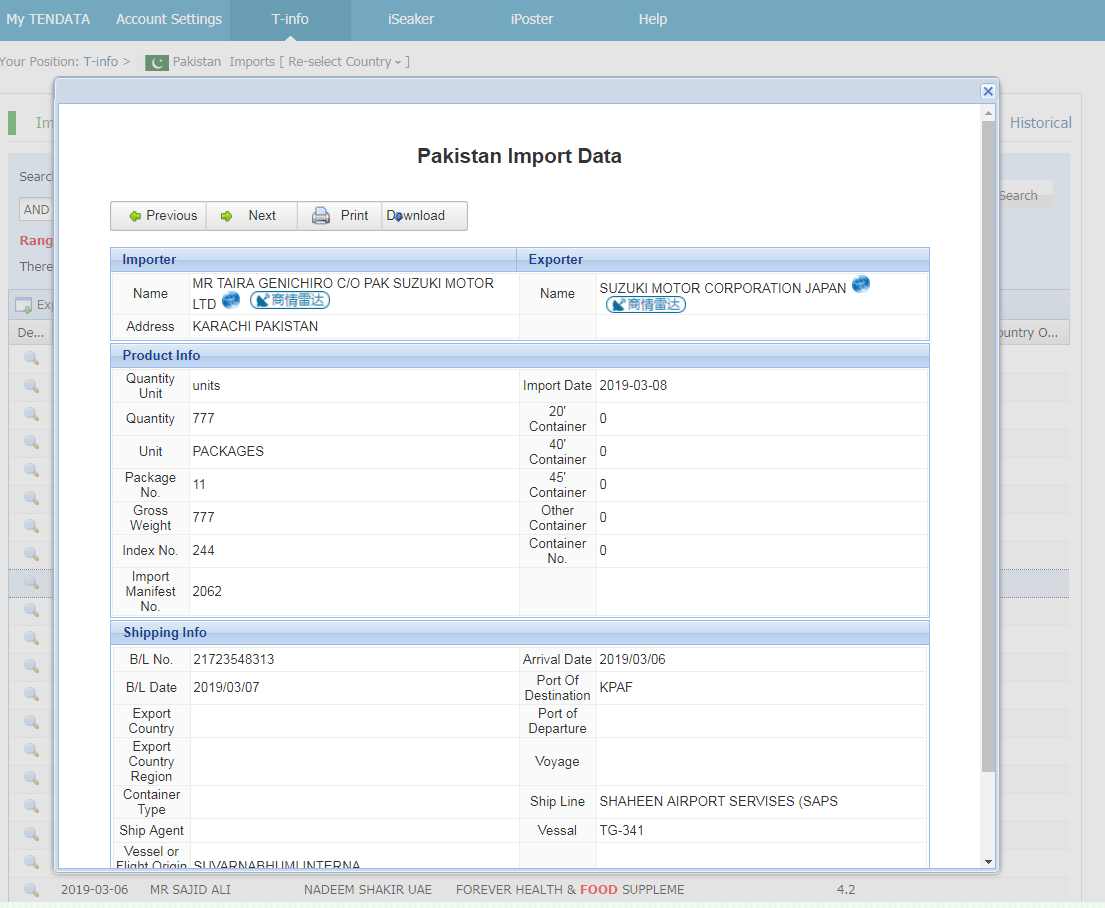Screen dimensions: 1105x908
Task: Open the importer's 商情雷达 radar badge
Action: pyautogui.click(x=289, y=300)
